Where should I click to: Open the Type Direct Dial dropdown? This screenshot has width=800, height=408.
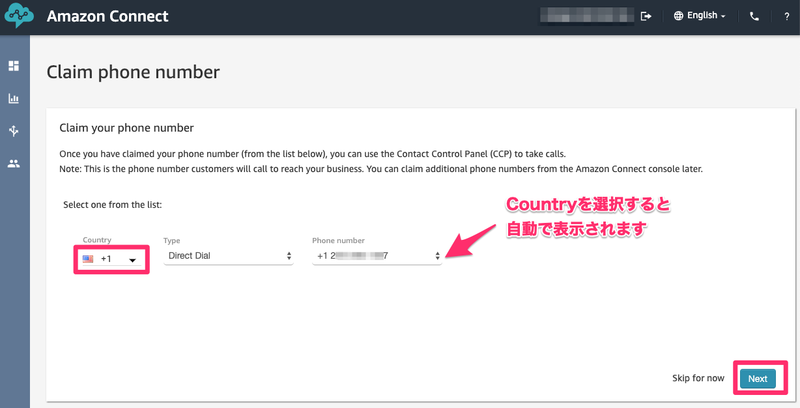click(229, 256)
